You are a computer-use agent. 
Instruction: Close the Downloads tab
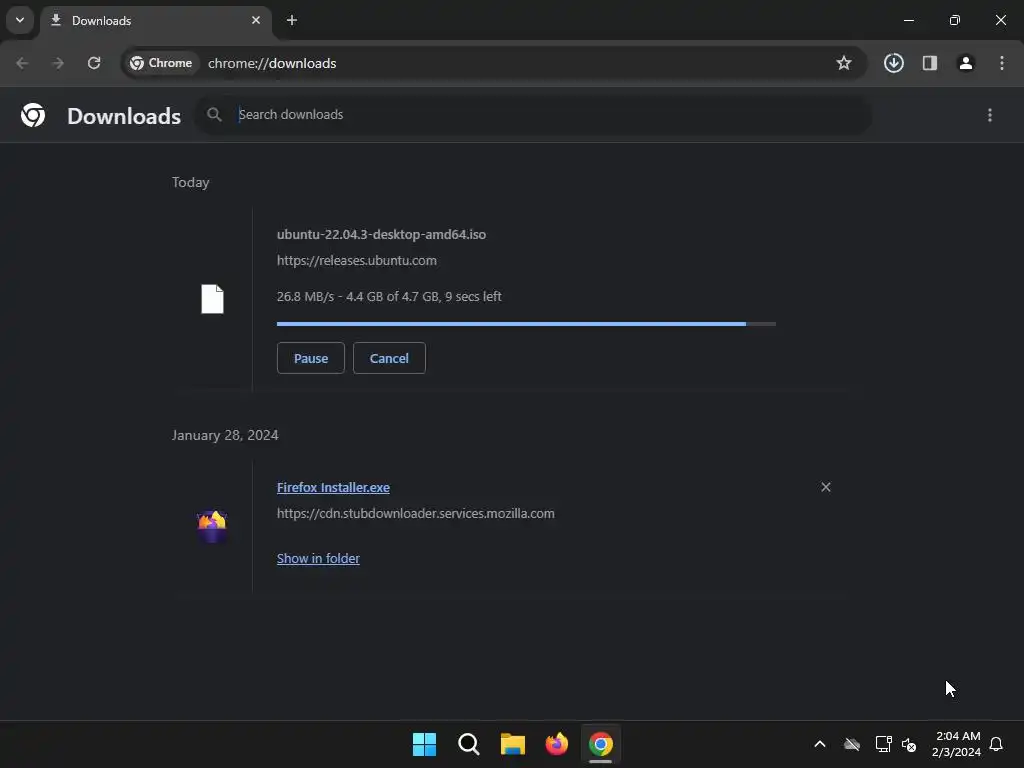click(x=256, y=20)
